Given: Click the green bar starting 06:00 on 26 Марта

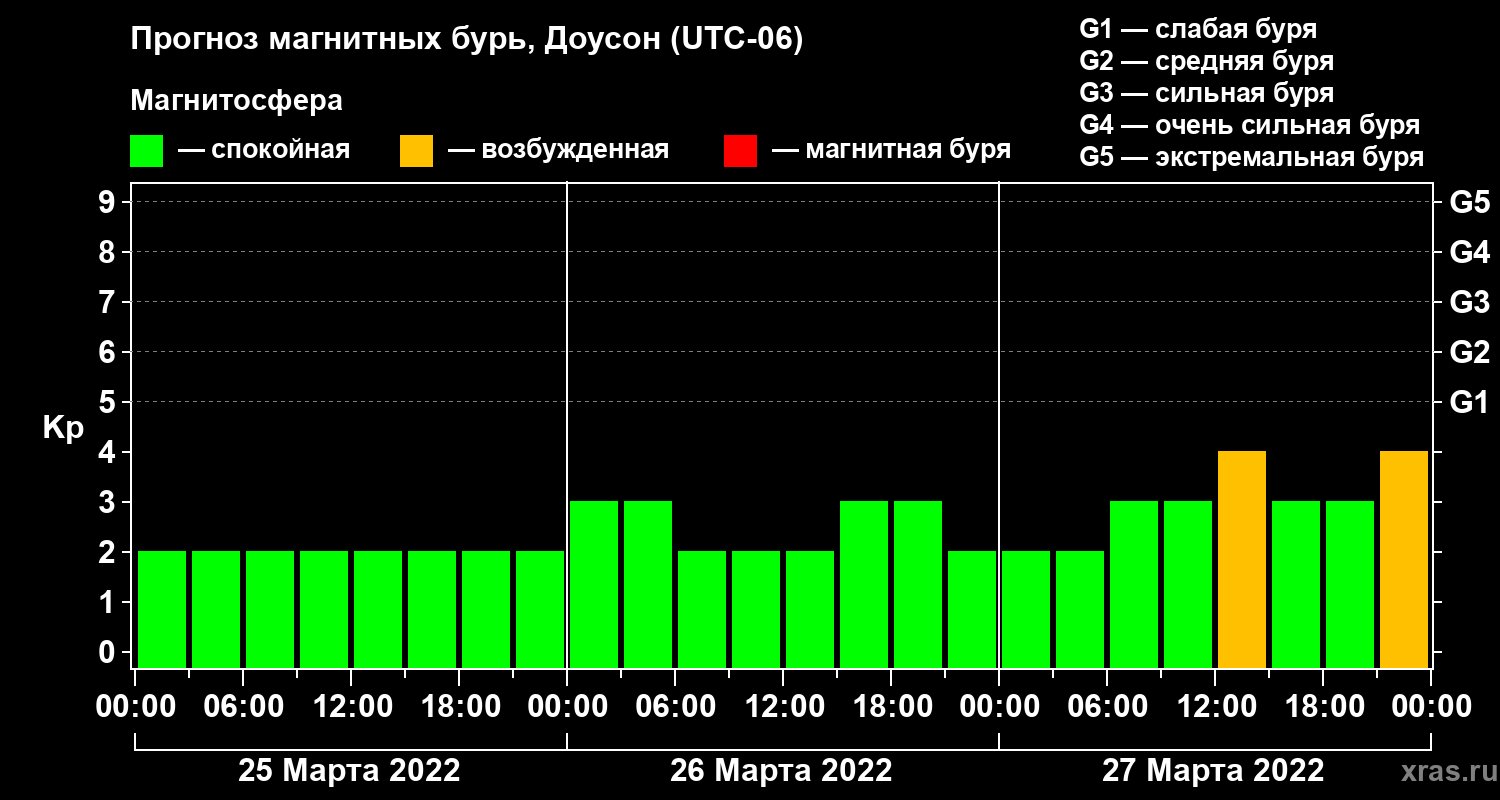Looking at the screenshot, I should coord(702,609).
